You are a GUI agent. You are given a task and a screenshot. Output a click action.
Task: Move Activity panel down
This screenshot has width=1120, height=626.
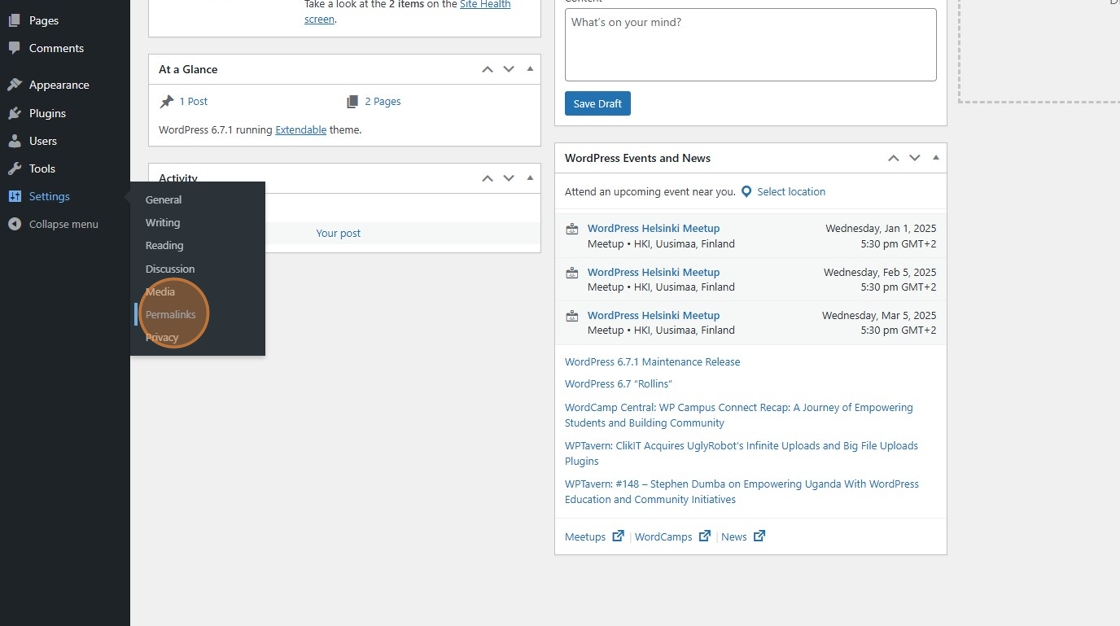coord(509,178)
